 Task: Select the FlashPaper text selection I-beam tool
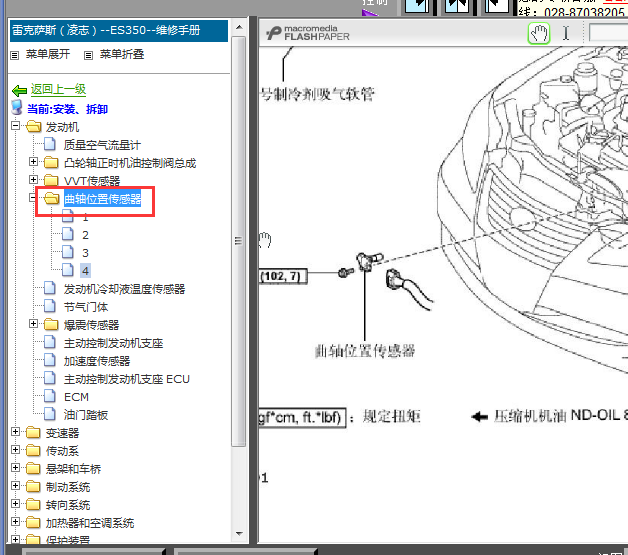(566, 34)
